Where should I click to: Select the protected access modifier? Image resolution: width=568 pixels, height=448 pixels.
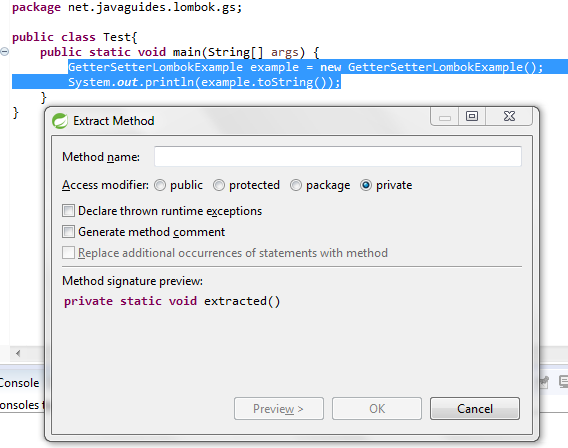click(219, 185)
